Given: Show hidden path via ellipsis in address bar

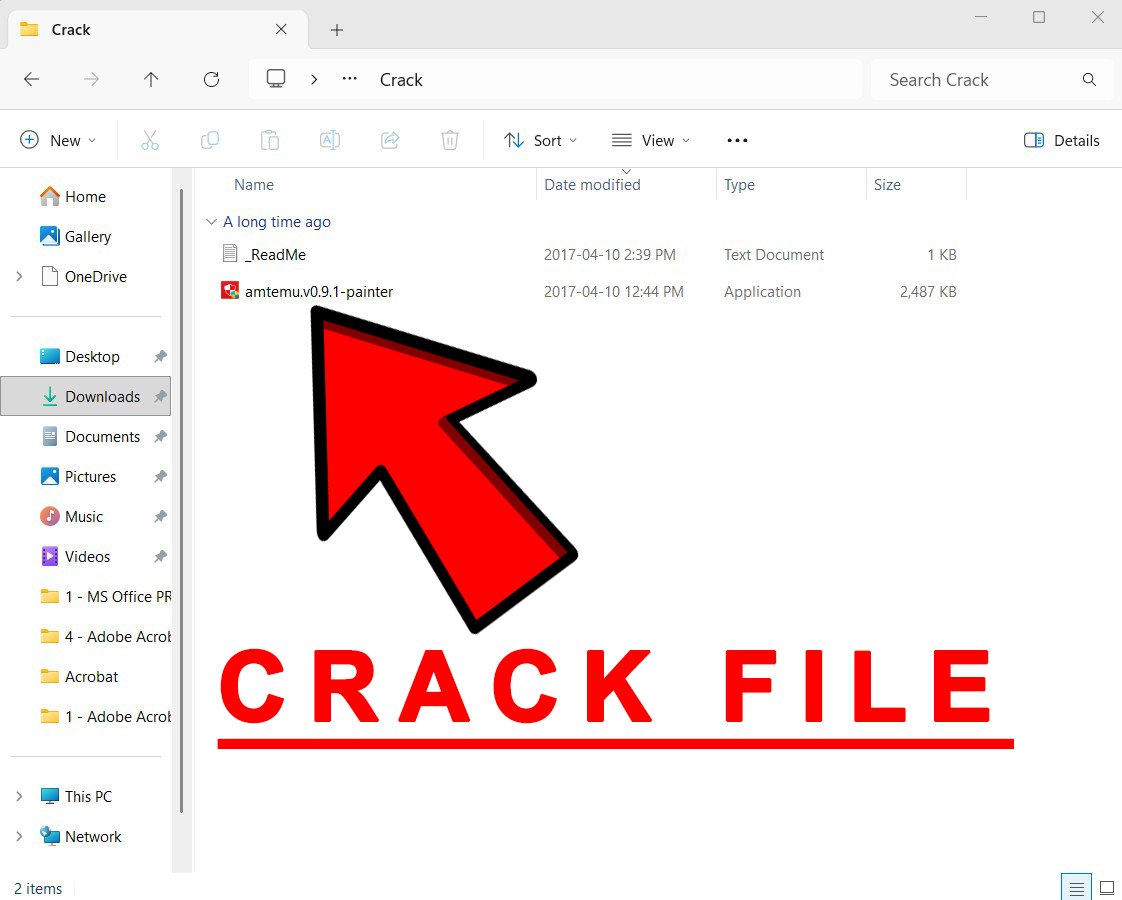Looking at the screenshot, I should [x=349, y=79].
